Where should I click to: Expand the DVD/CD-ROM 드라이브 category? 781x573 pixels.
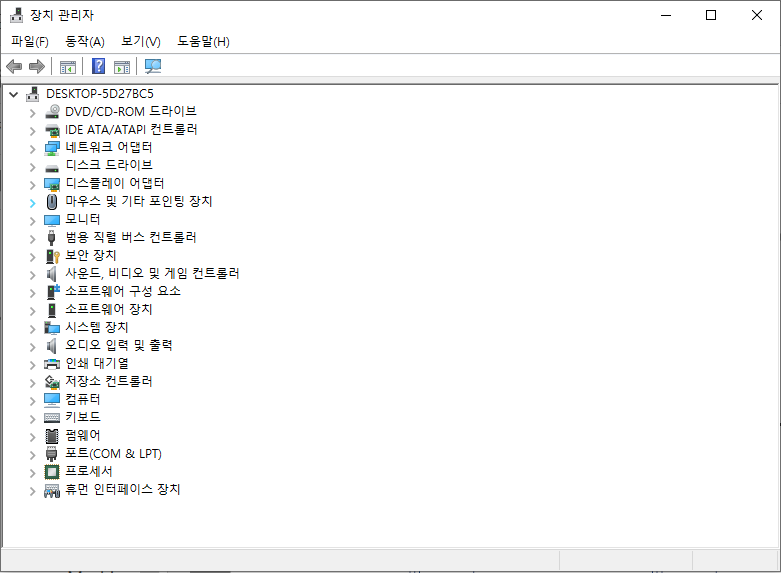[32, 113]
